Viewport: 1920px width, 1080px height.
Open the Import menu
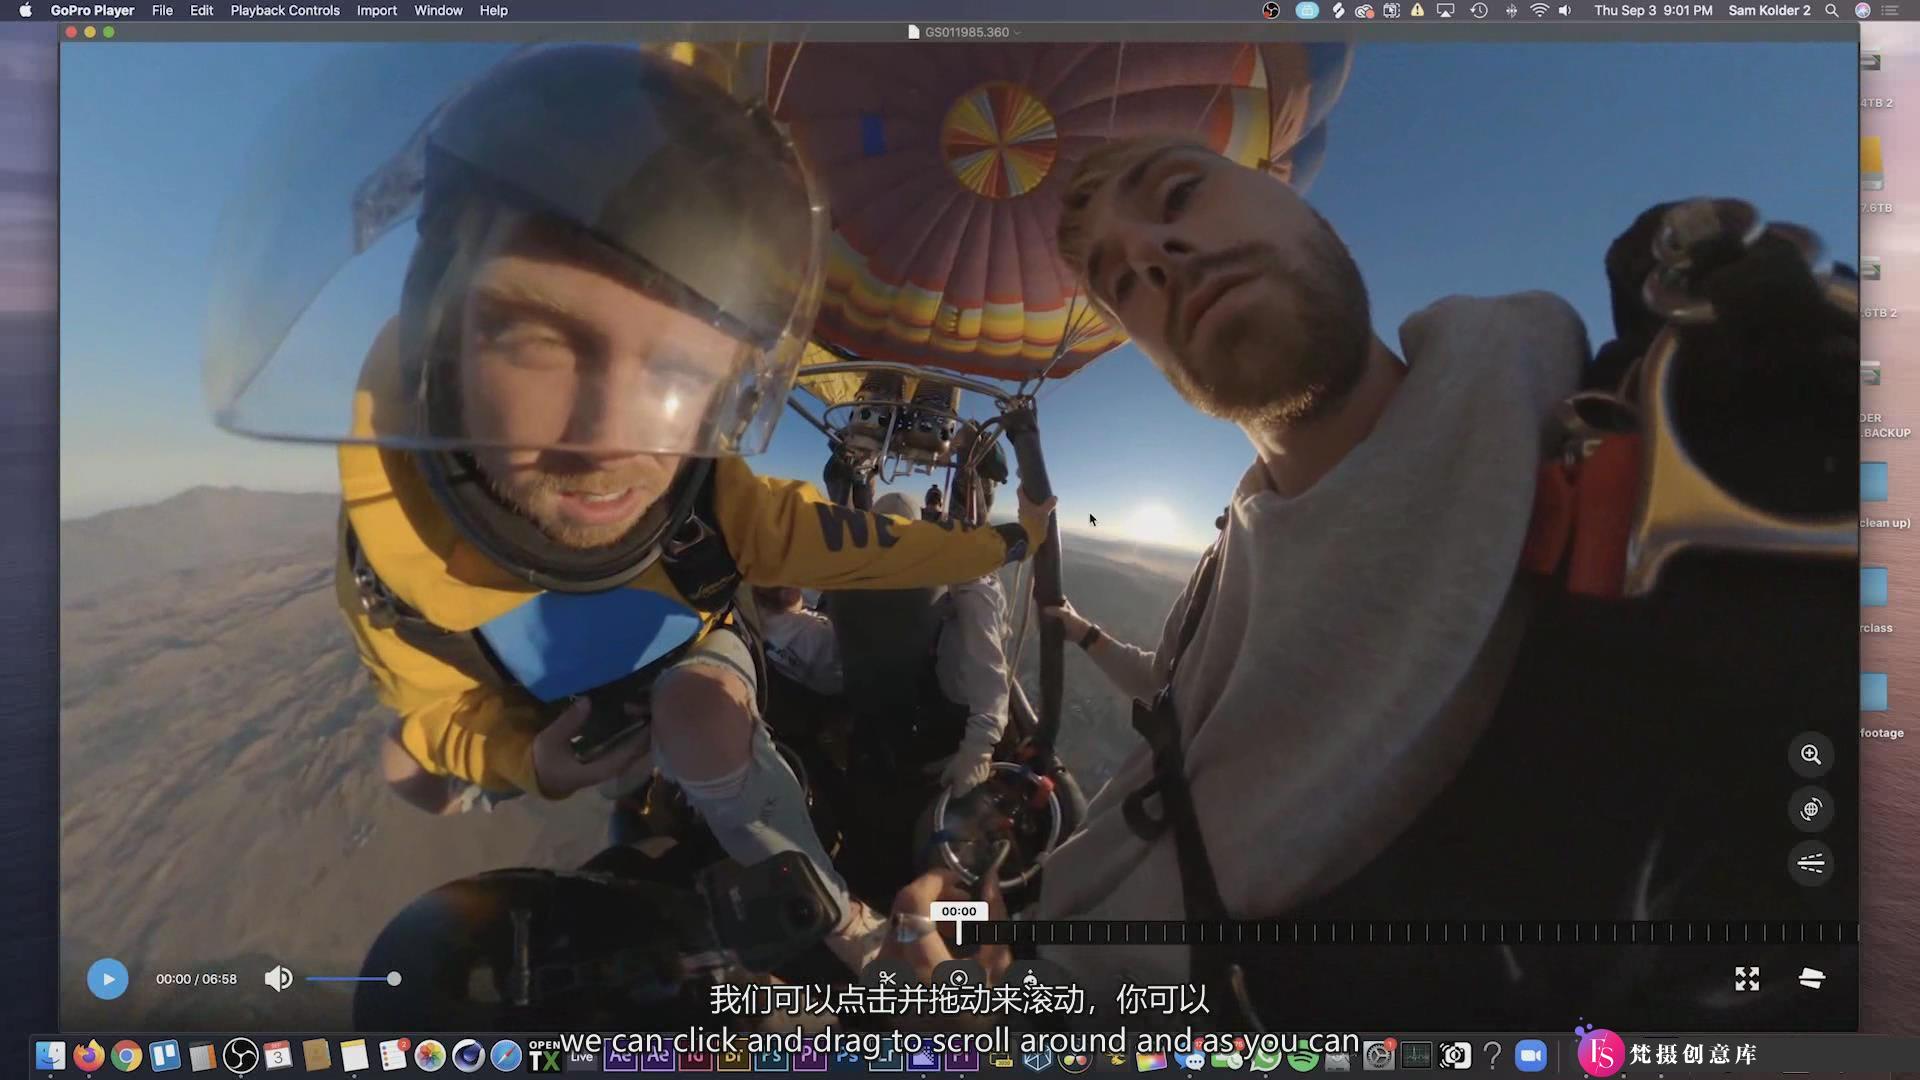(376, 11)
